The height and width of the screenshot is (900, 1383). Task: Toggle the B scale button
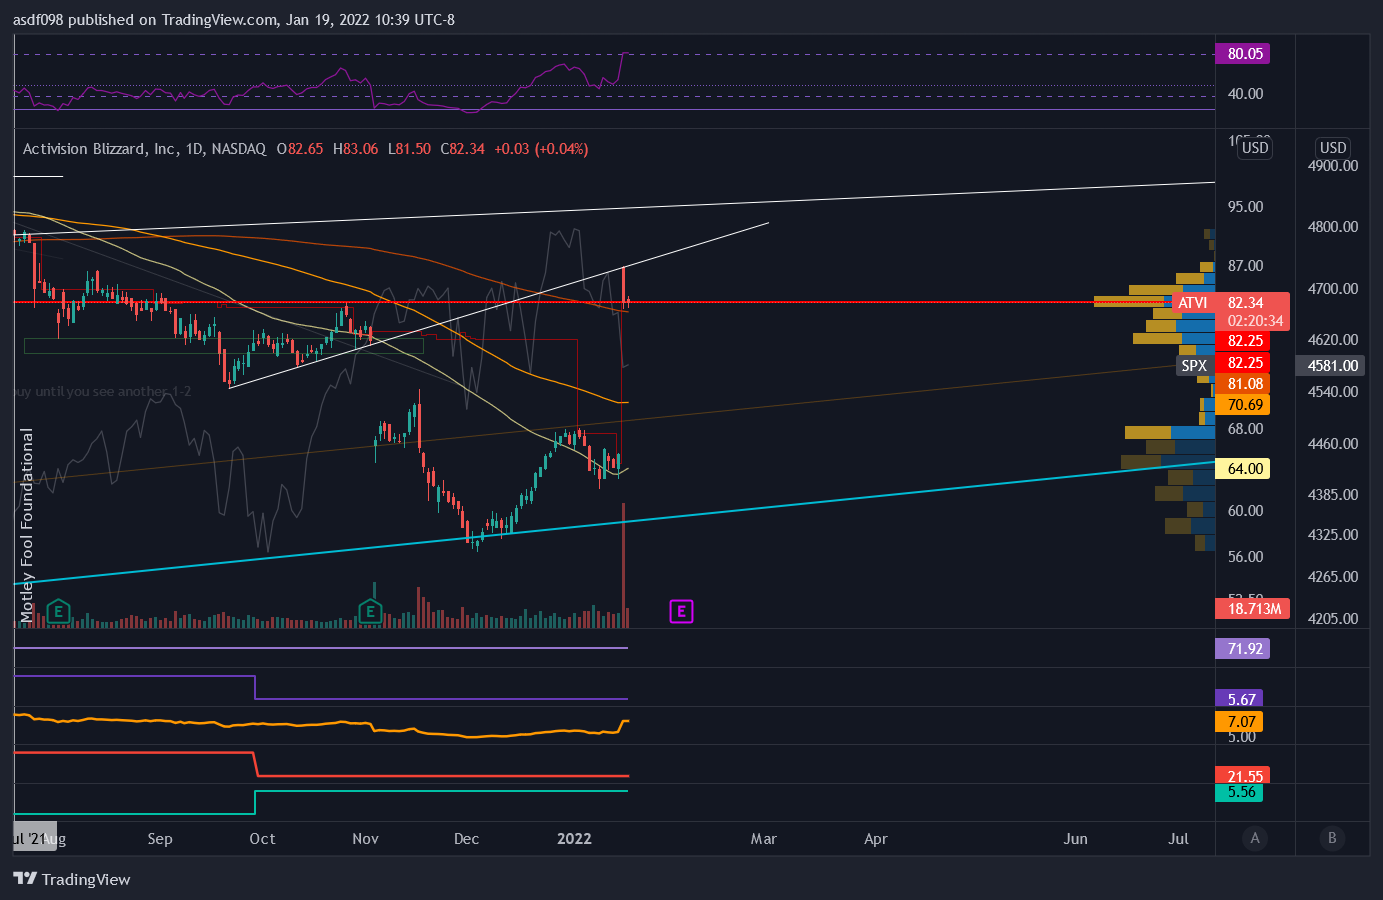(1331, 838)
